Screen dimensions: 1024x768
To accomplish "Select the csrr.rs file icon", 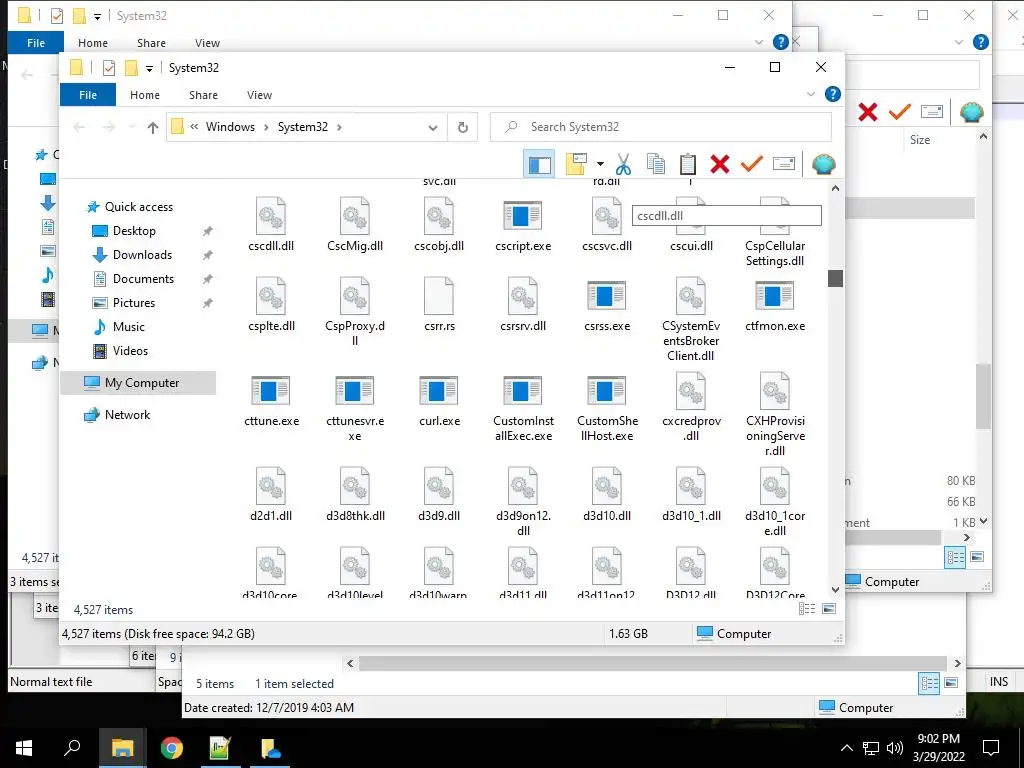I will [438, 296].
